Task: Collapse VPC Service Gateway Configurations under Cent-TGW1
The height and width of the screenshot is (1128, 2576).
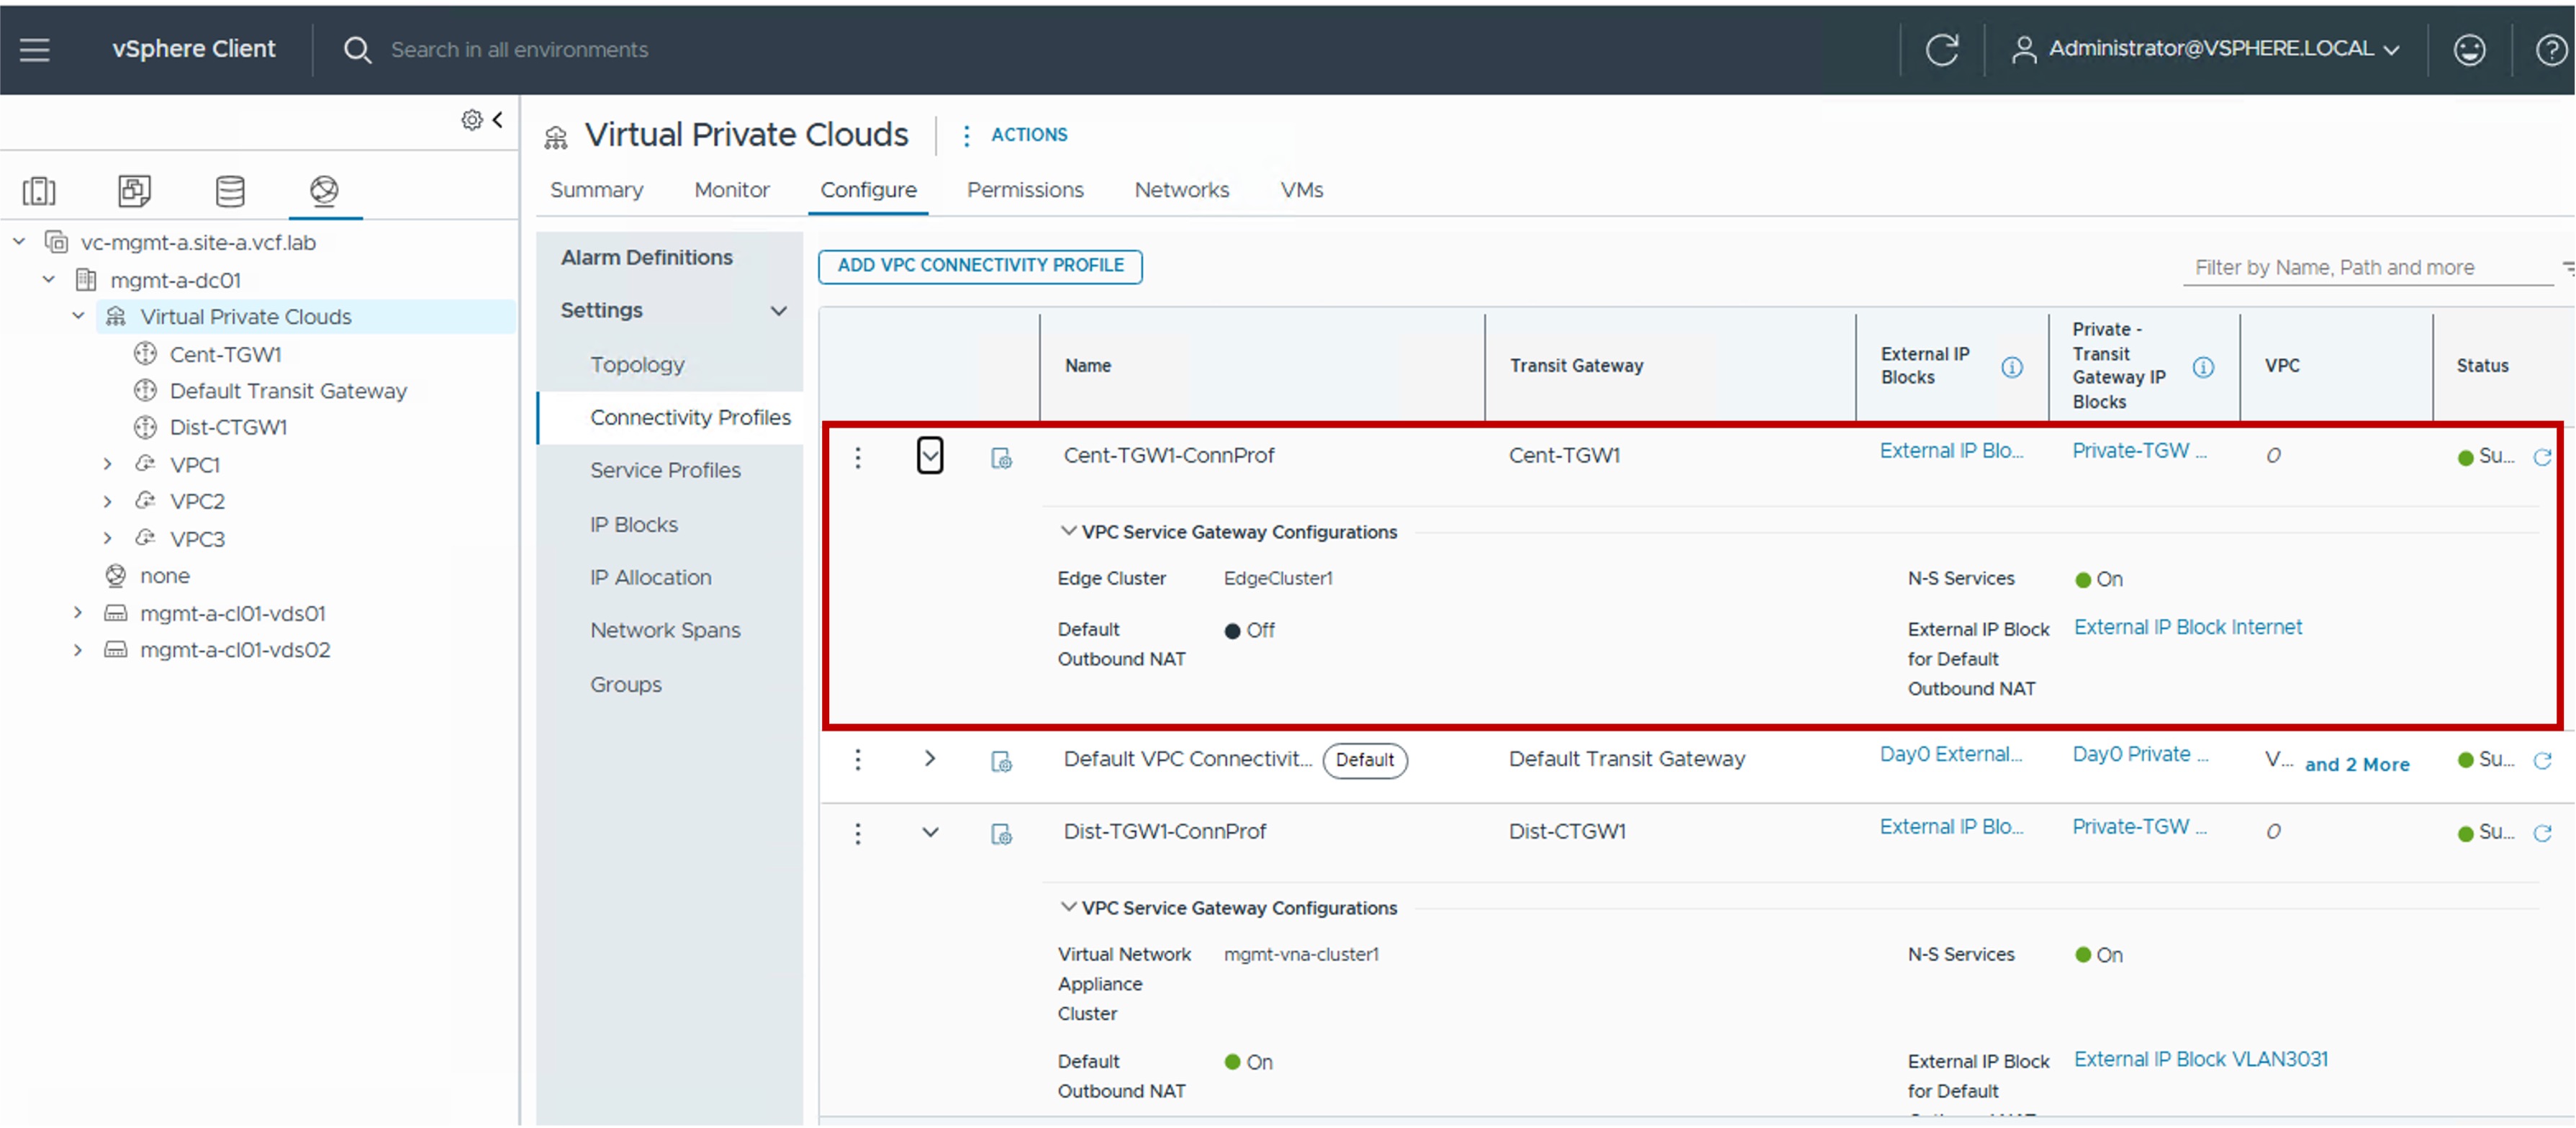Action: pyautogui.click(x=1068, y=531)
